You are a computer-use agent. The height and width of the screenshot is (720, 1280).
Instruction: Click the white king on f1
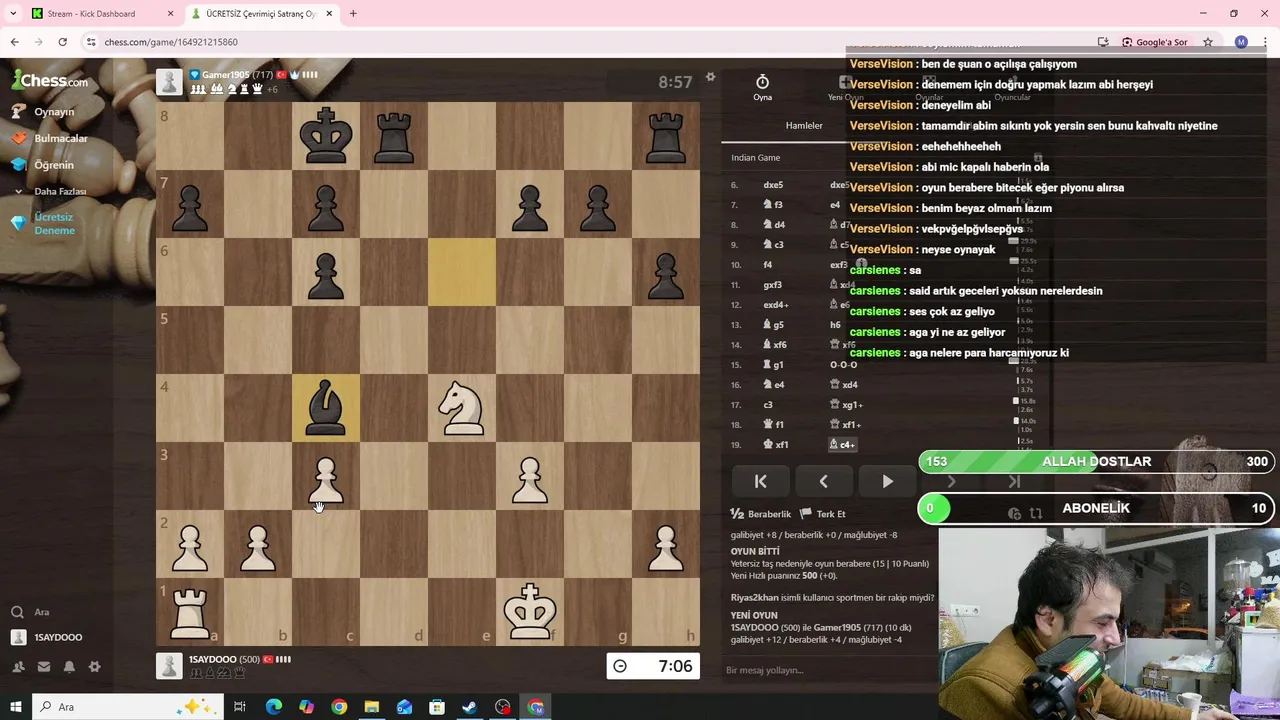tap(530, 612)
